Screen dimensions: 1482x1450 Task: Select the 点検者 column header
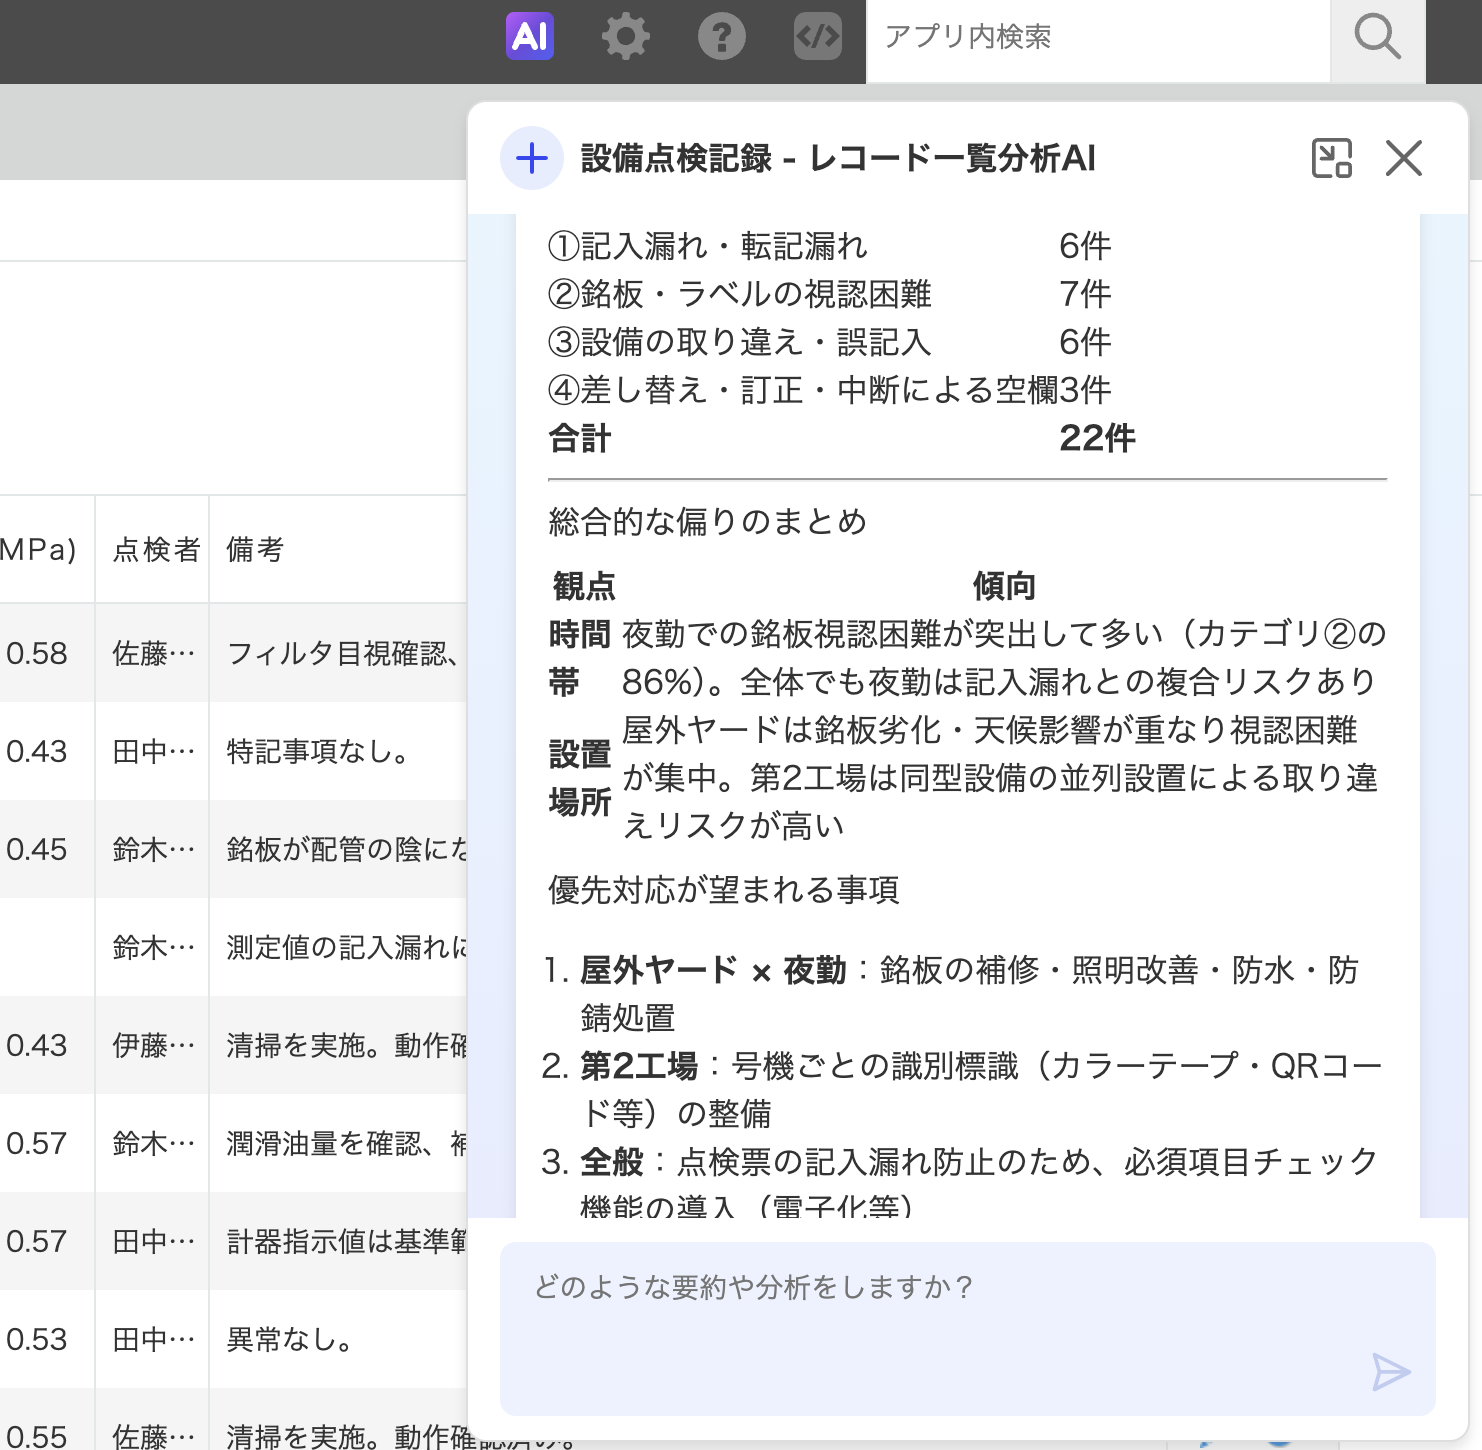click(x=156, y=550)
